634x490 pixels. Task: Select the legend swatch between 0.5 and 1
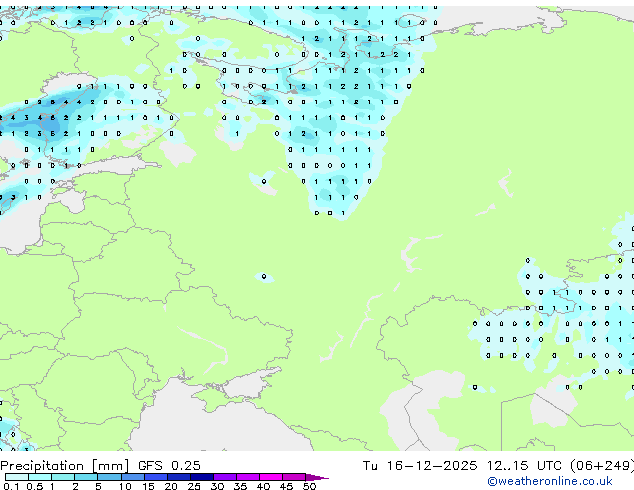coord(40,477)
